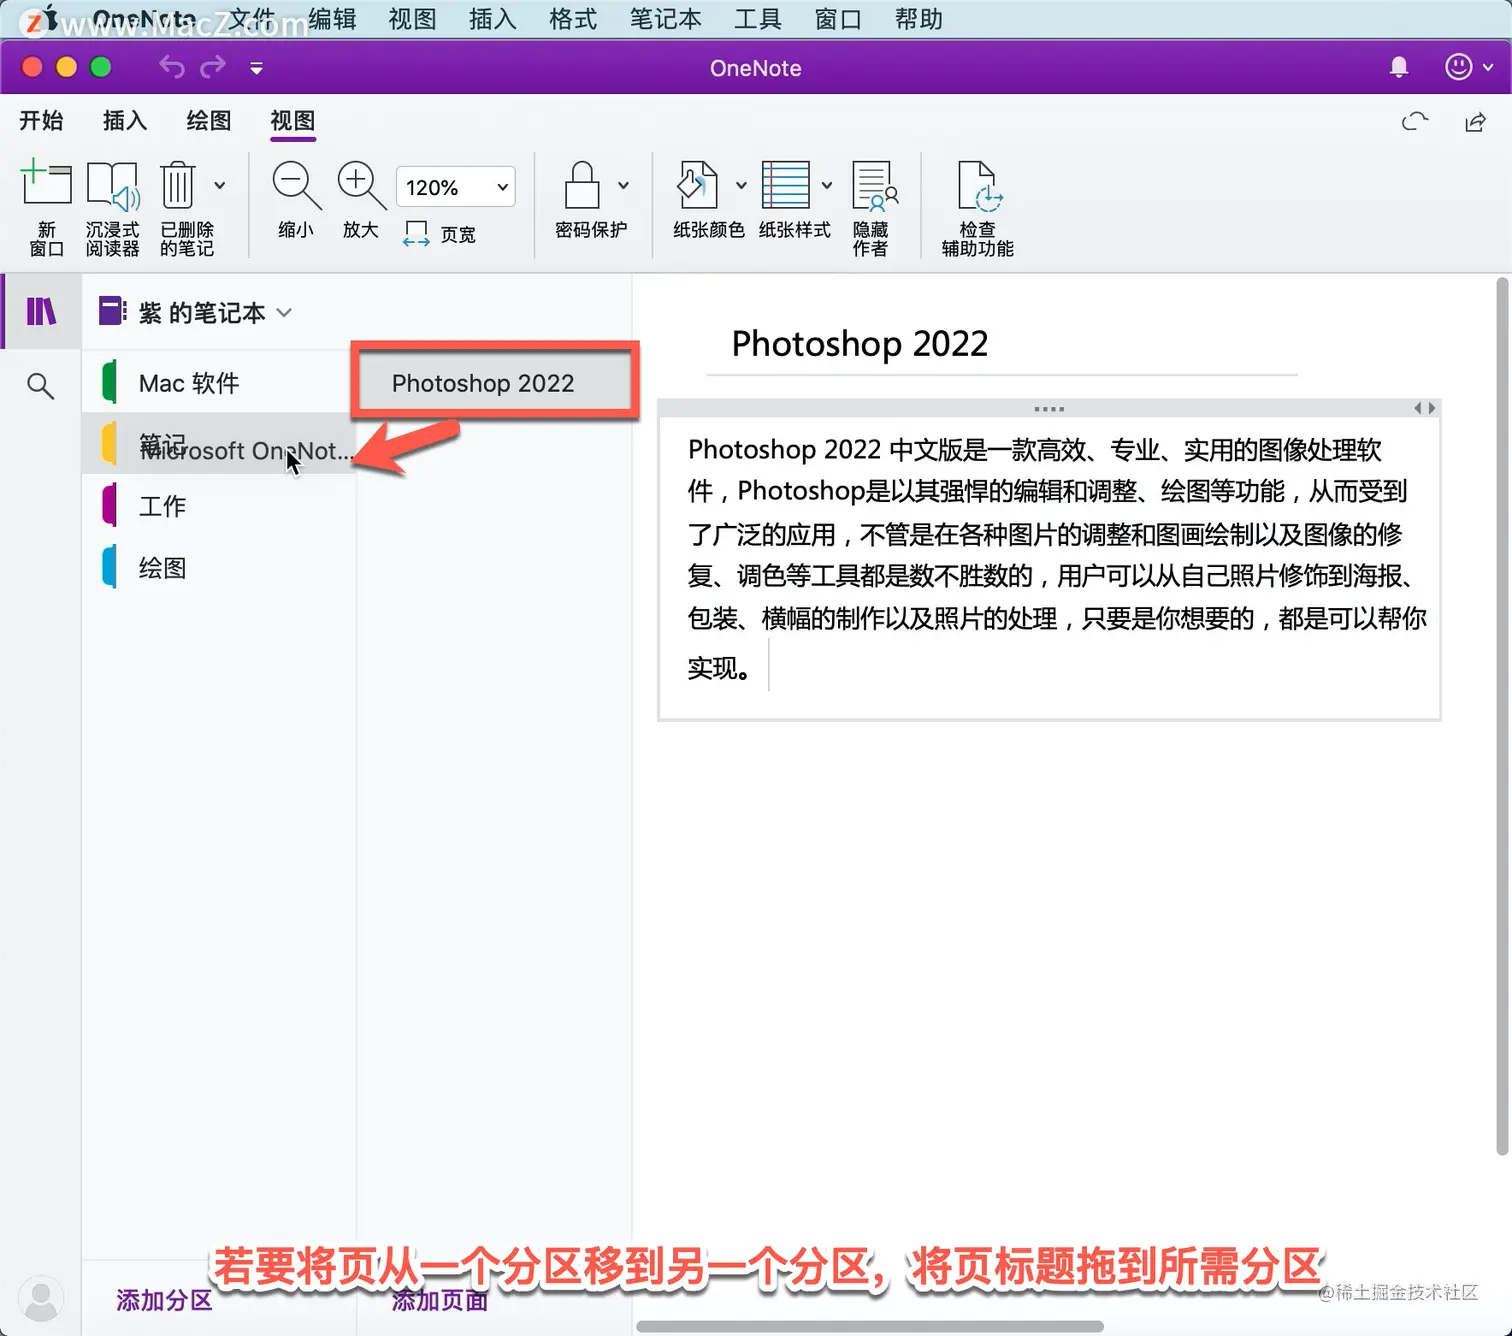Select the Mac 软件 section
The height and width of the screenshot is (1336, 1512).
coord(218,383)
